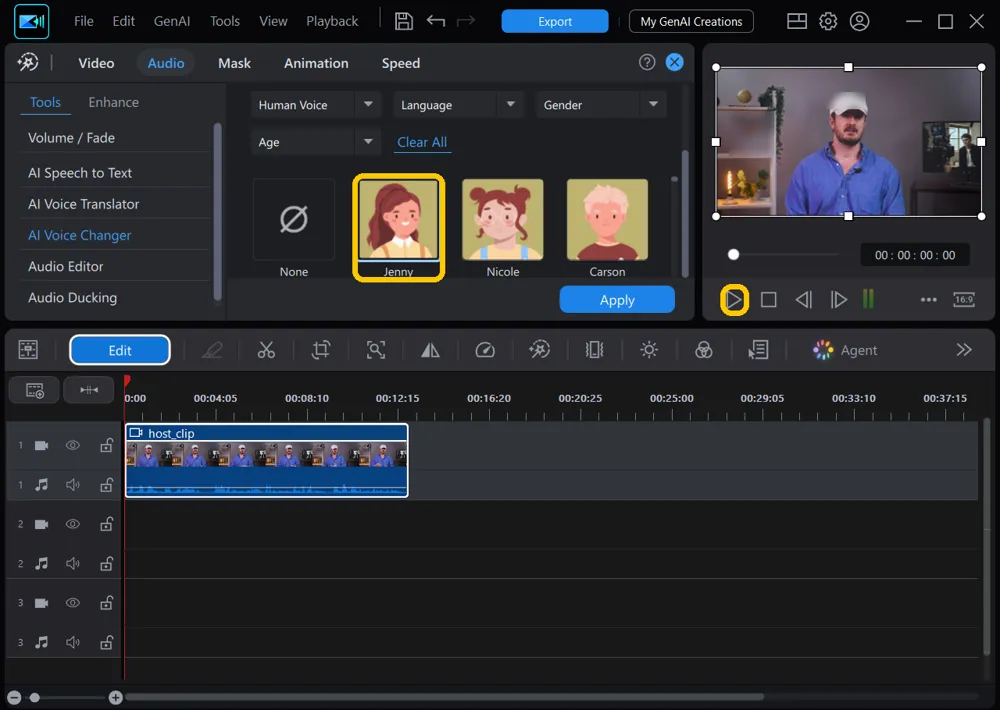Click the Clear All link
Screen dimensions: 1000x710
(422, 142)
